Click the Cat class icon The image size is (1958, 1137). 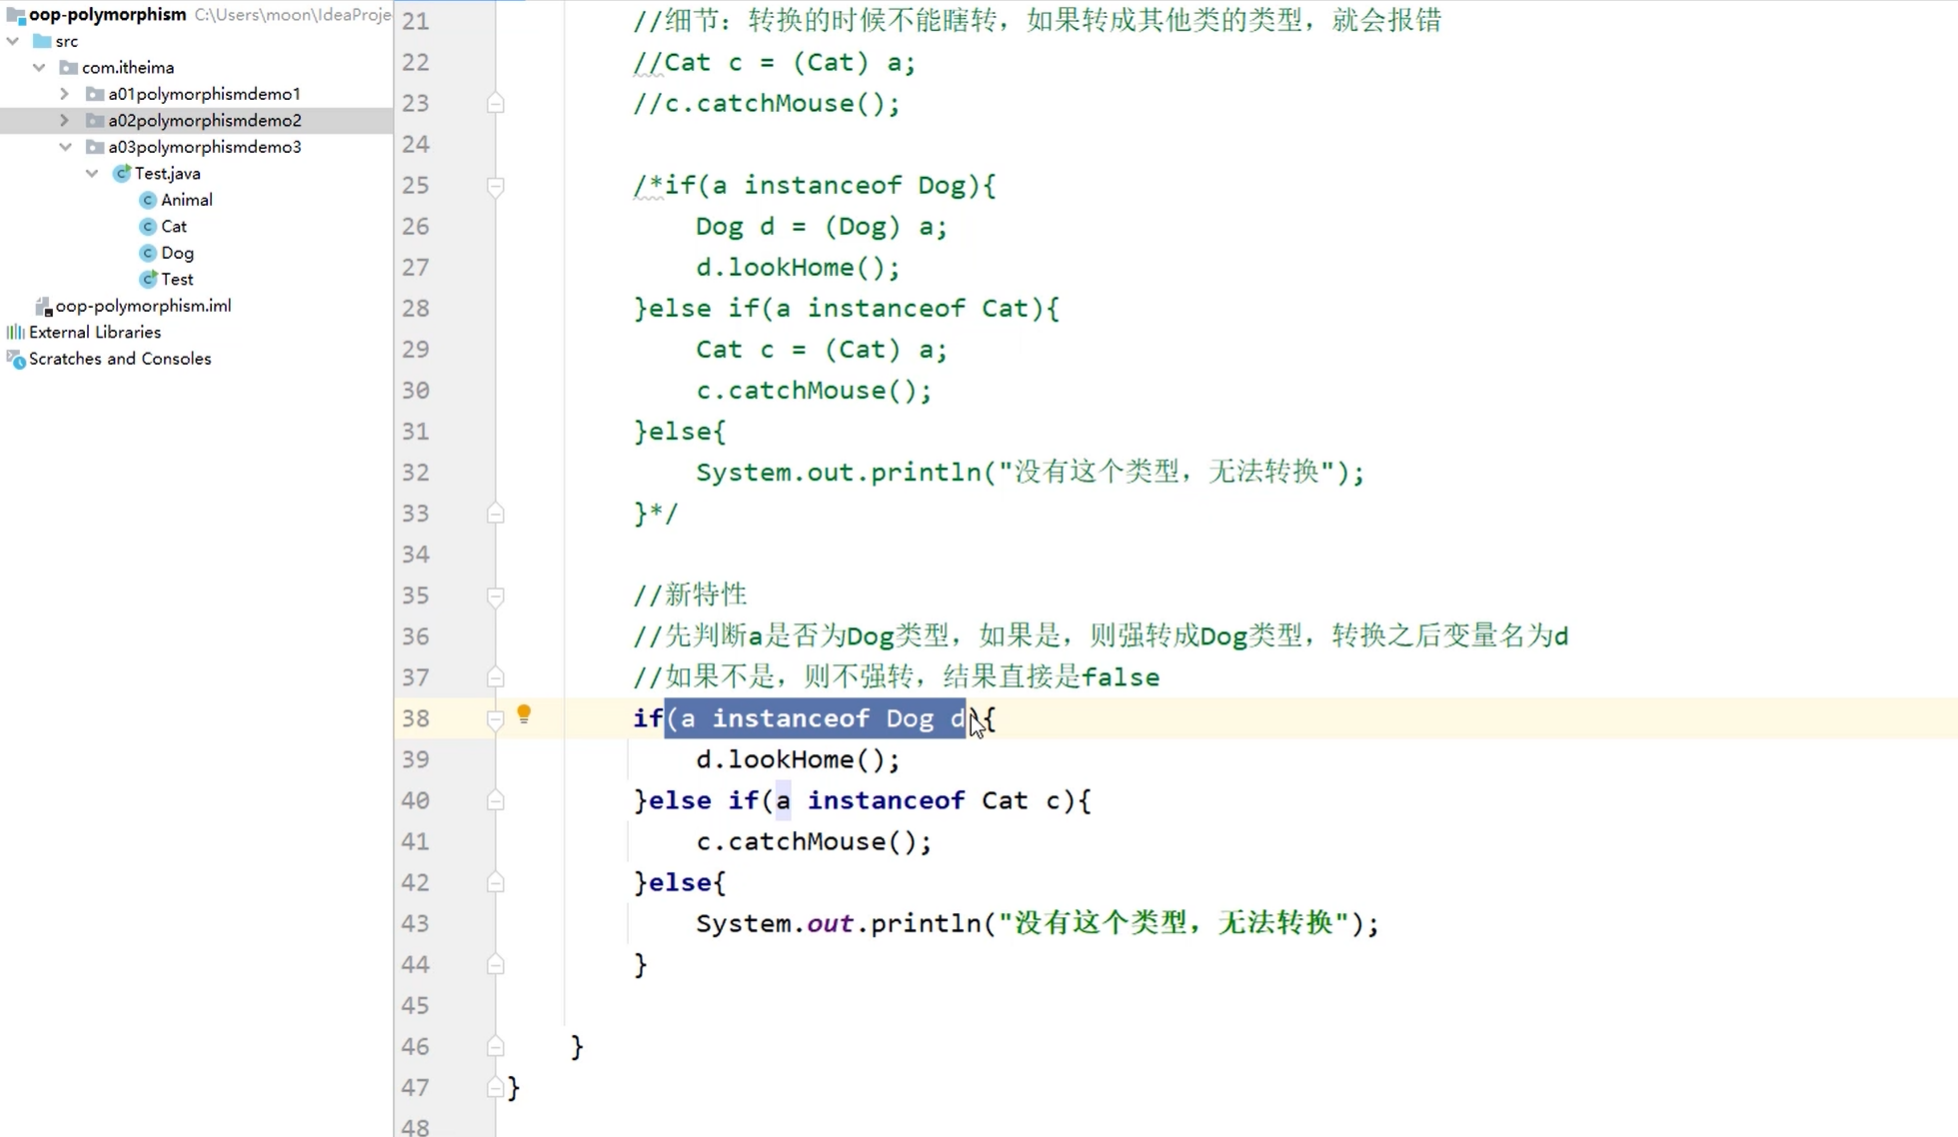pyautogui.click(x=148, y=227)
